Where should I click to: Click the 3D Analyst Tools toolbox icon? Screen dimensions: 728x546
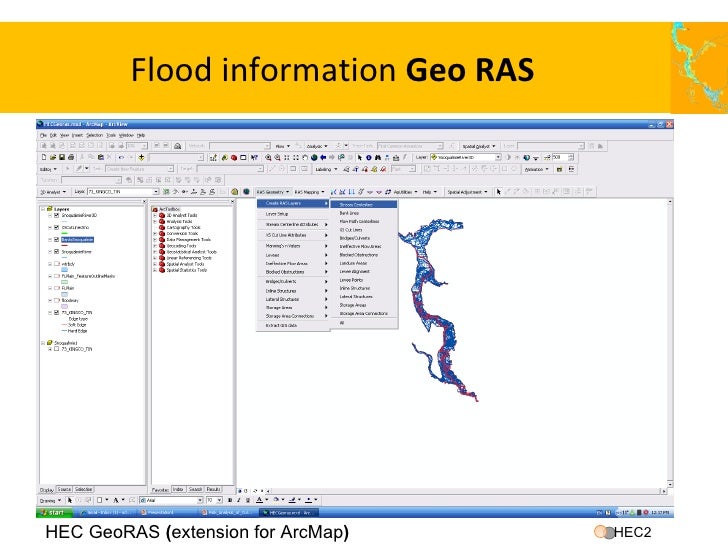pos(162,215)
